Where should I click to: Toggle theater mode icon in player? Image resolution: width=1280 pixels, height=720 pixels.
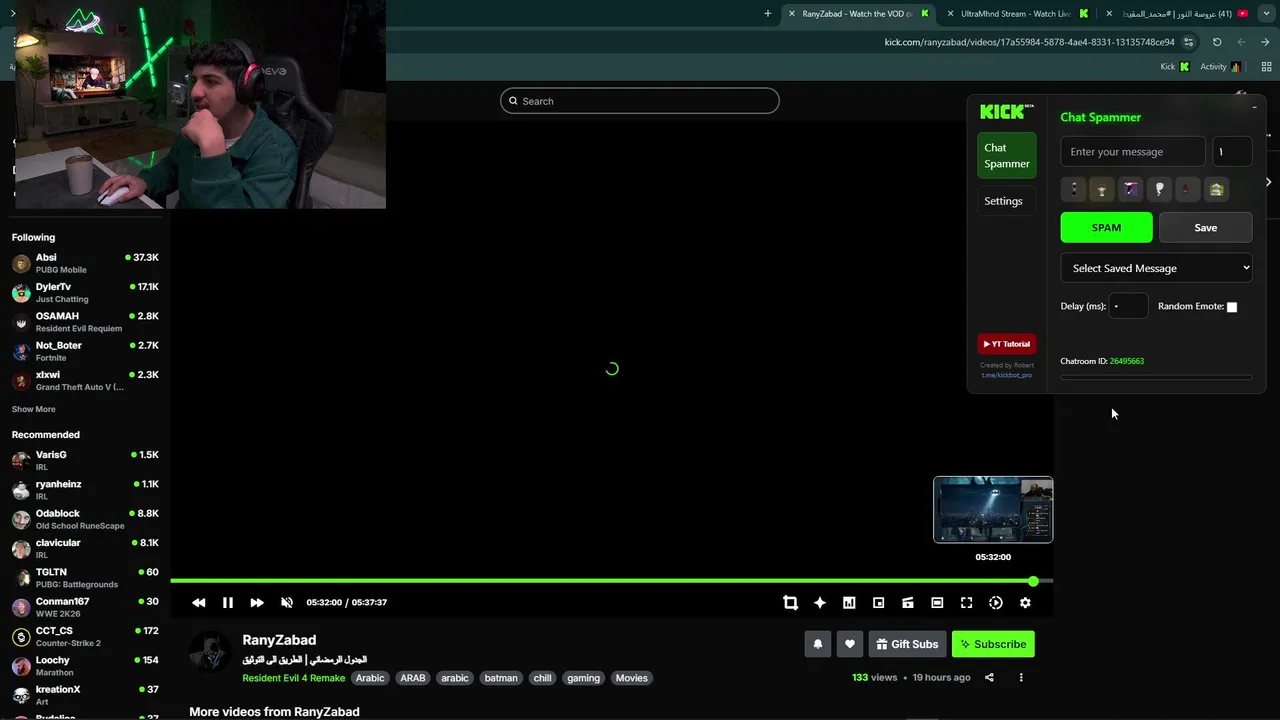[x=937, y=602]
